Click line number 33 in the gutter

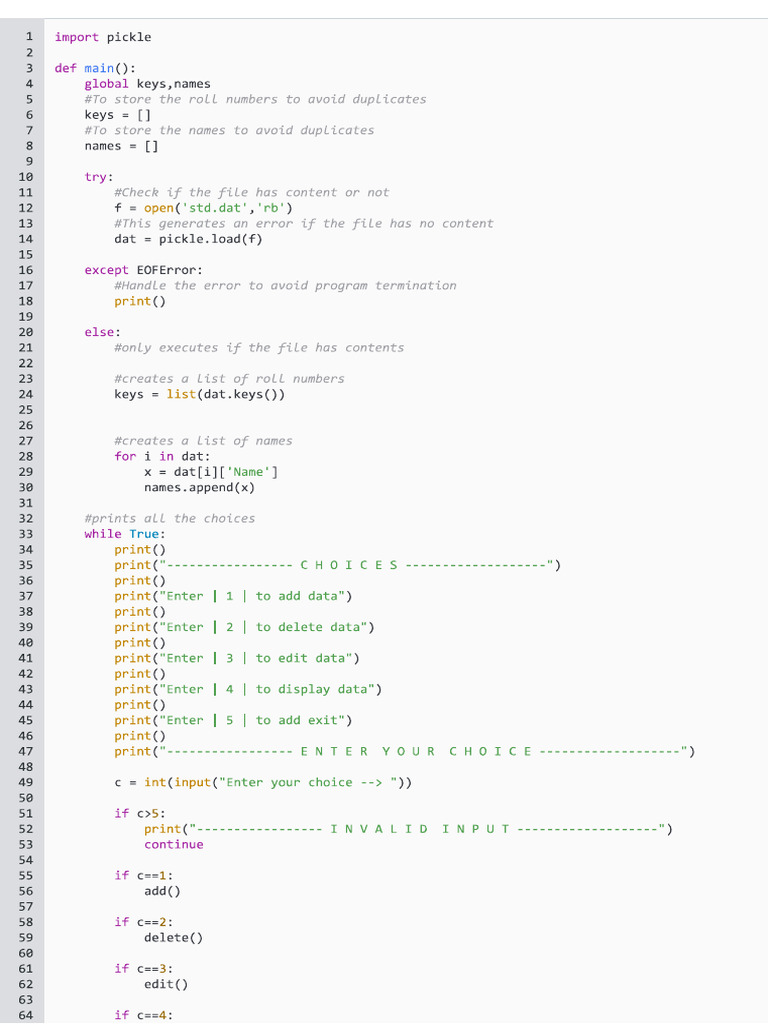25,534
